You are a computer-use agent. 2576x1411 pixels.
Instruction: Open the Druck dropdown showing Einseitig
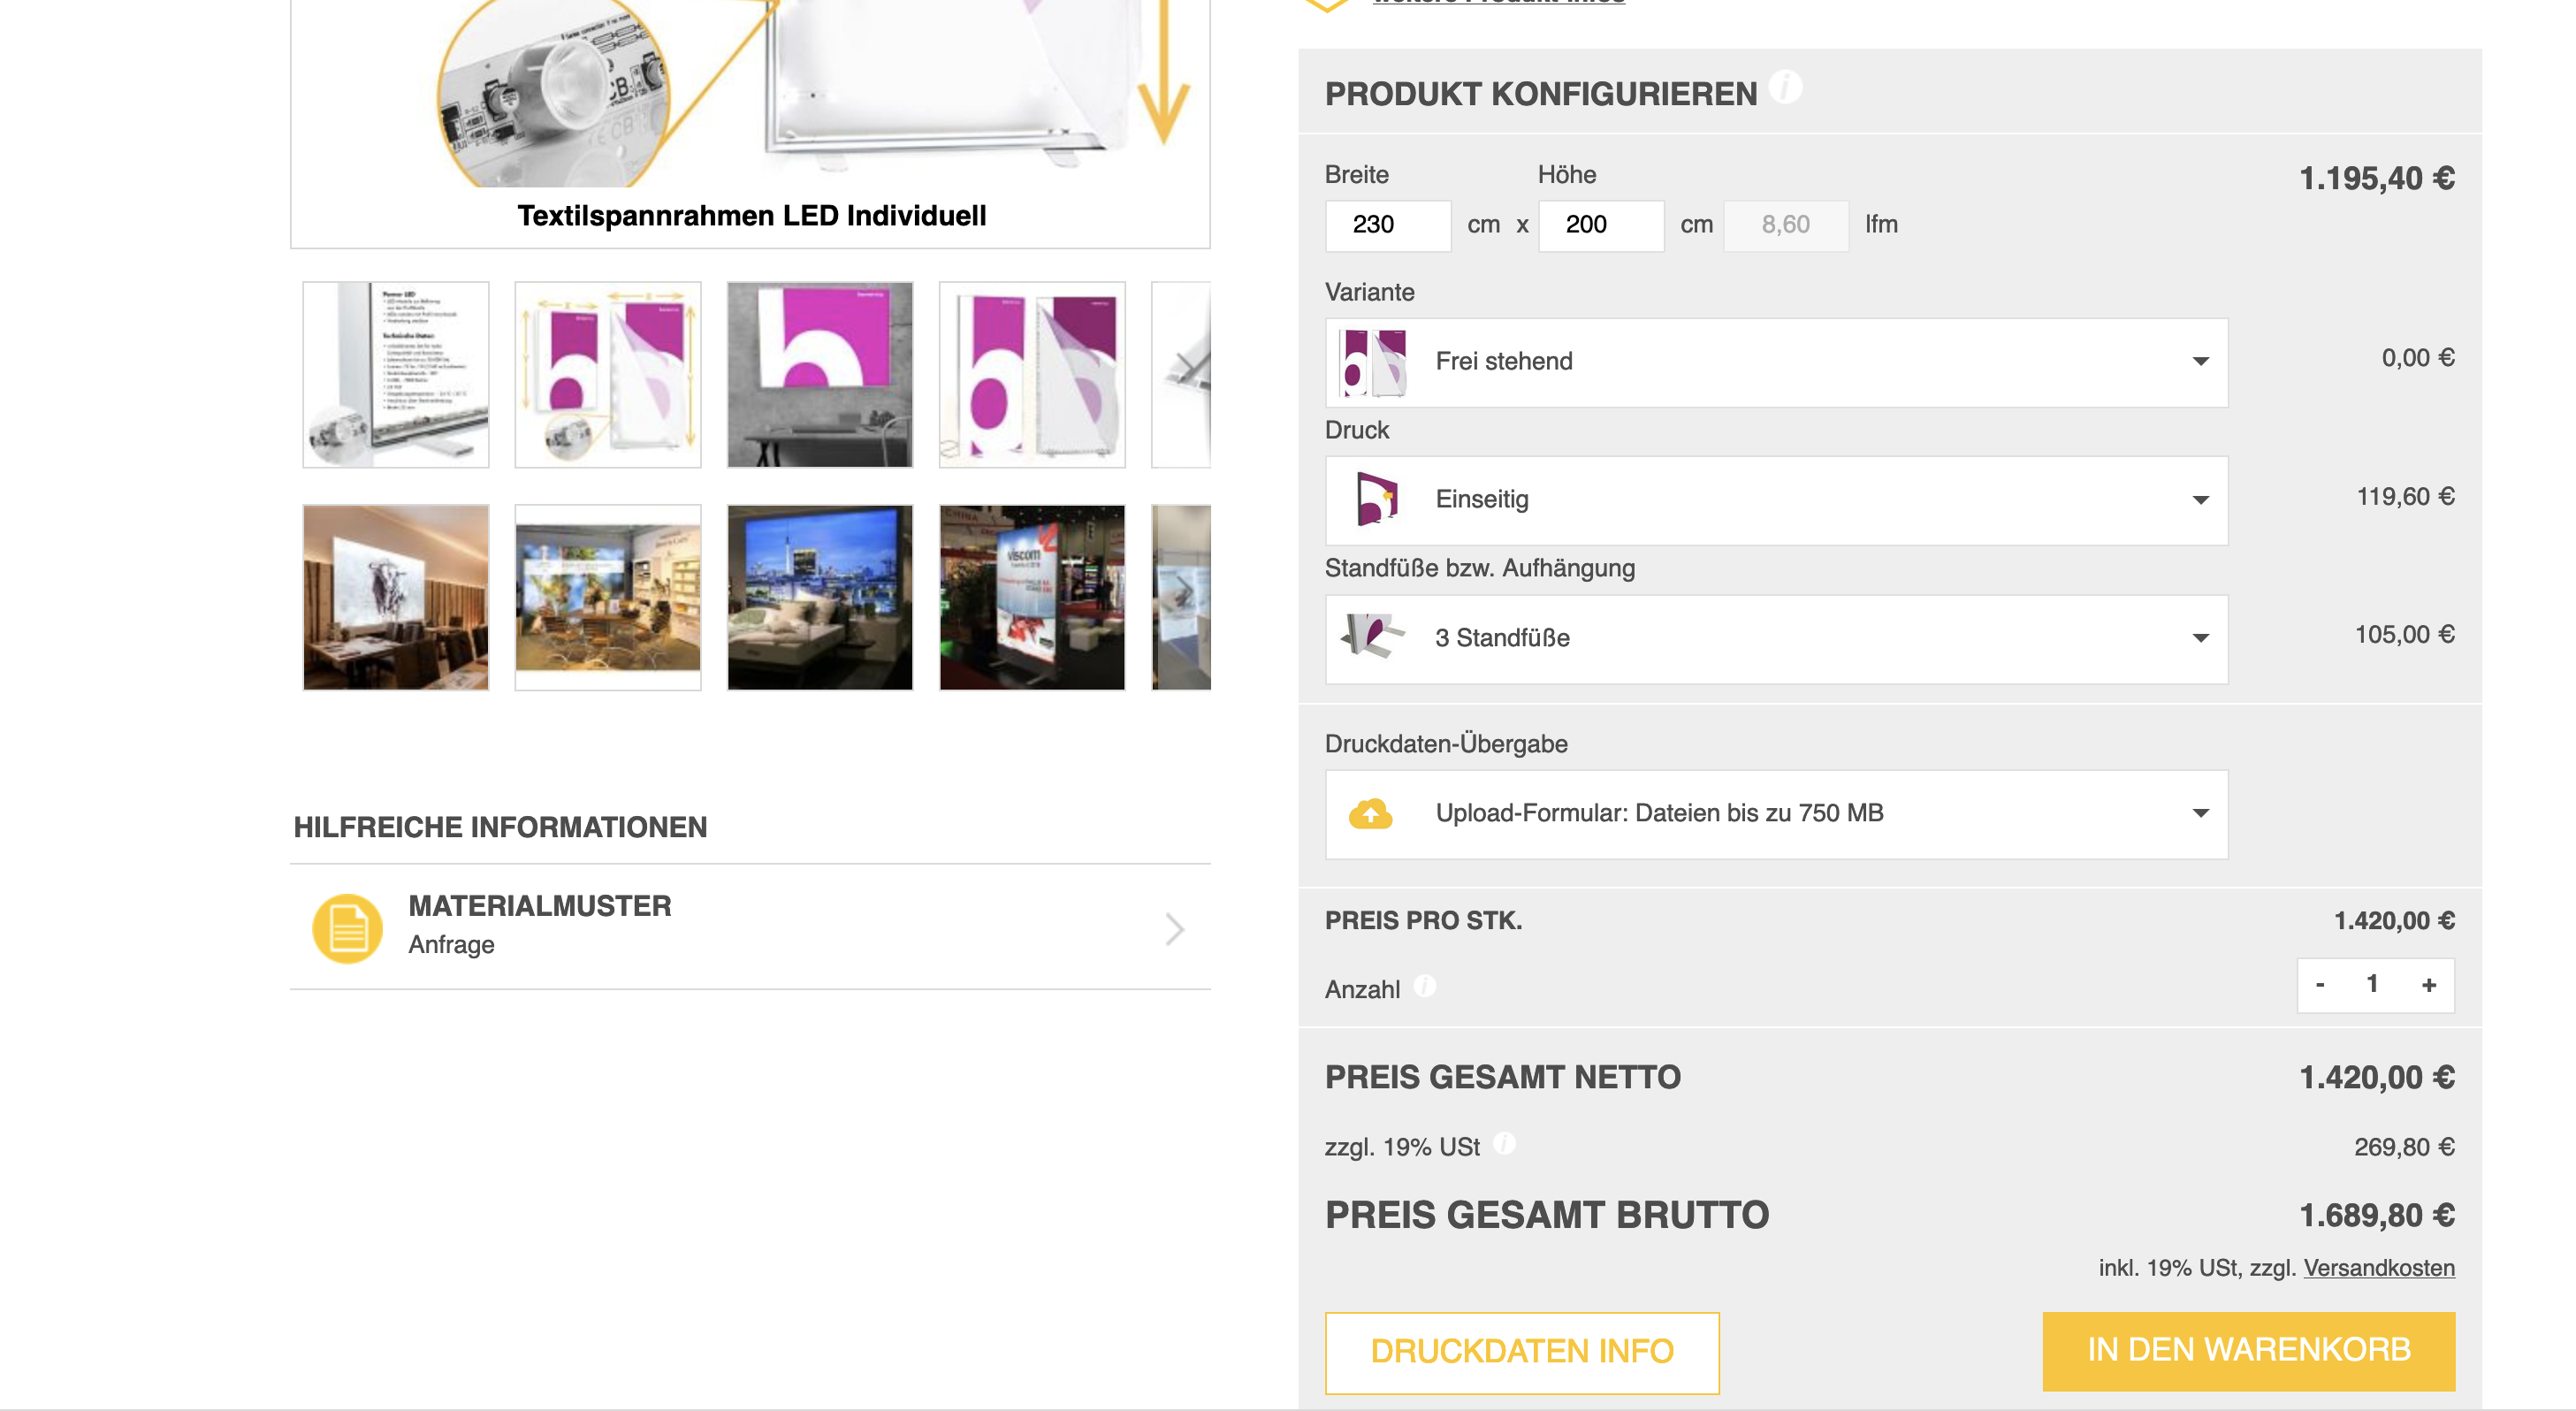(2200, 500)
